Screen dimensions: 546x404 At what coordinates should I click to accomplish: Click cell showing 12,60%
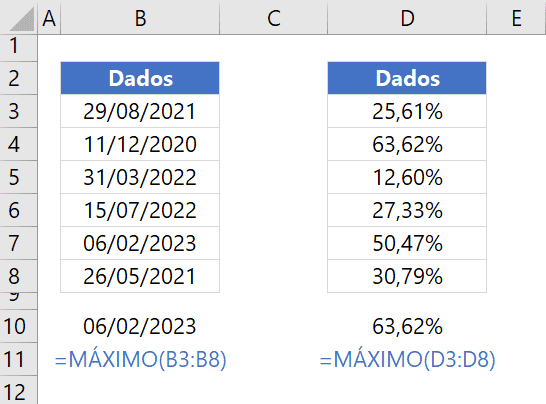coord(407,177)
